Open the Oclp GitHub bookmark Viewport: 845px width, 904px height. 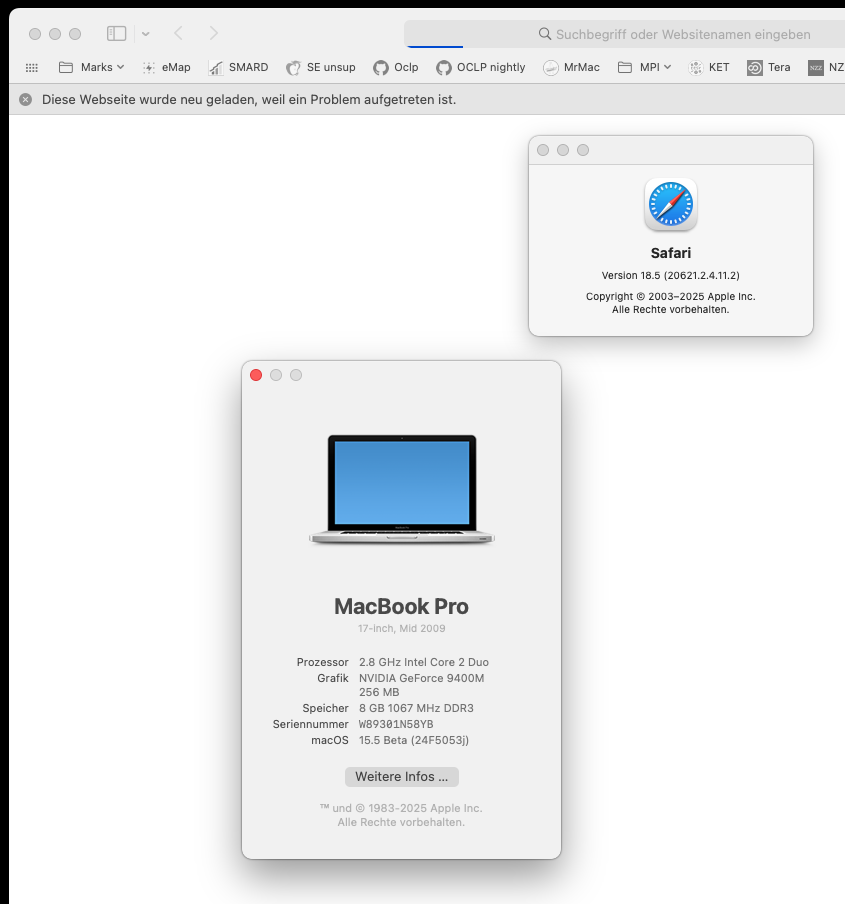395,67
